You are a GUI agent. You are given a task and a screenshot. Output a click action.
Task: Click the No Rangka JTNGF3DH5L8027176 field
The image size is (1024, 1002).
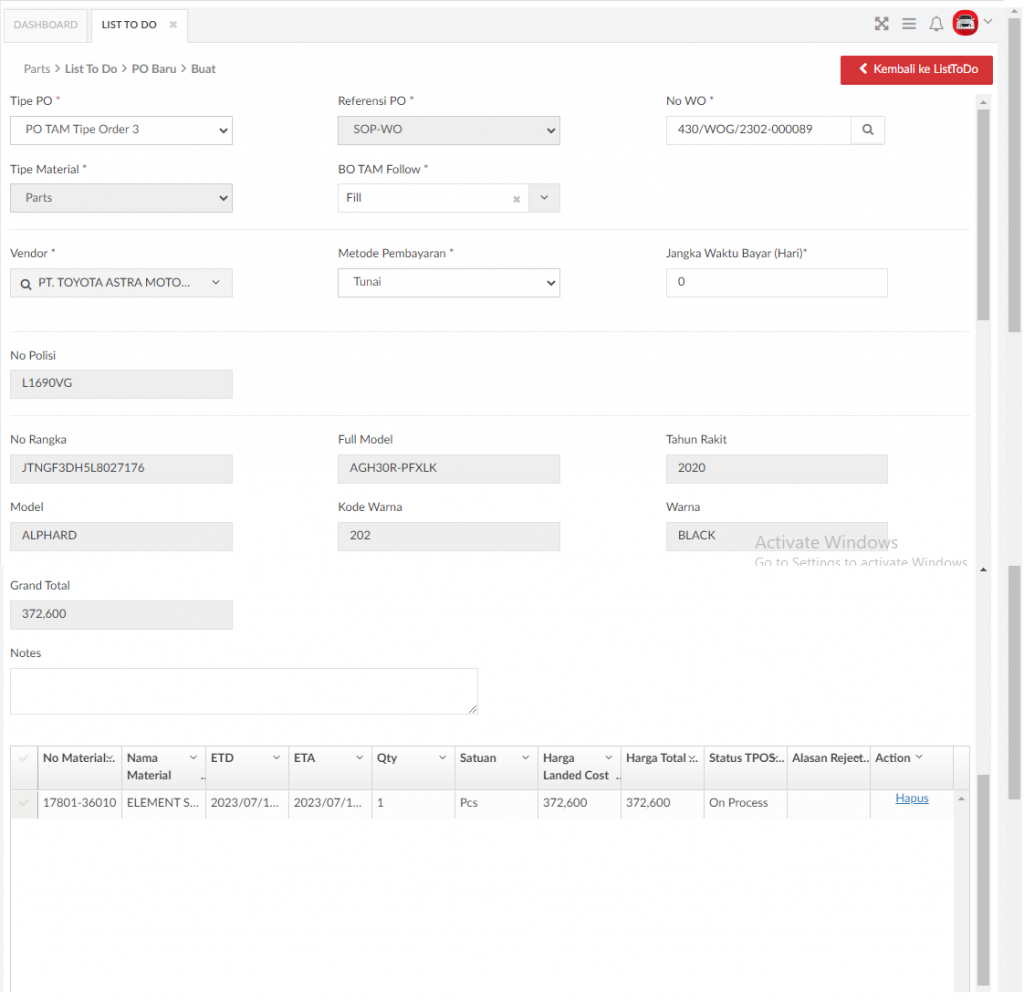click(121, 469)
